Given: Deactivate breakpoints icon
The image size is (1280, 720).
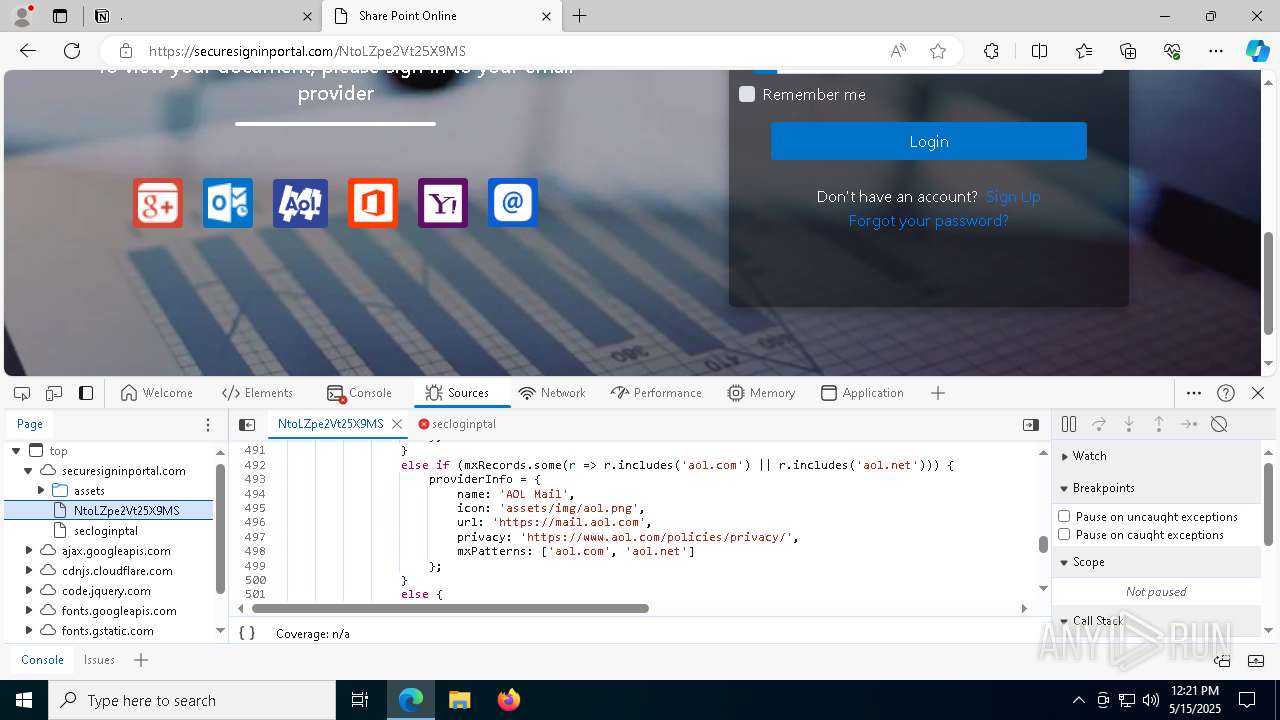Looking at the screenshot, I should 1219,424.
